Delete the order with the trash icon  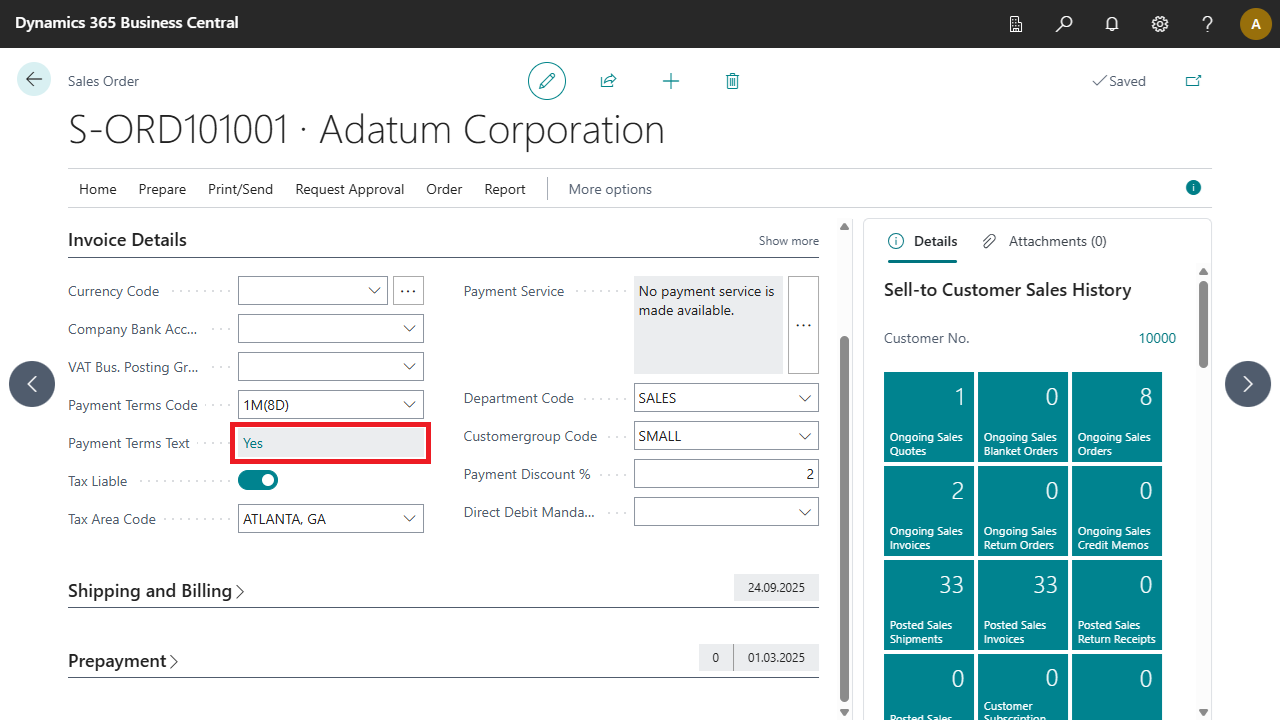point(732,81)
